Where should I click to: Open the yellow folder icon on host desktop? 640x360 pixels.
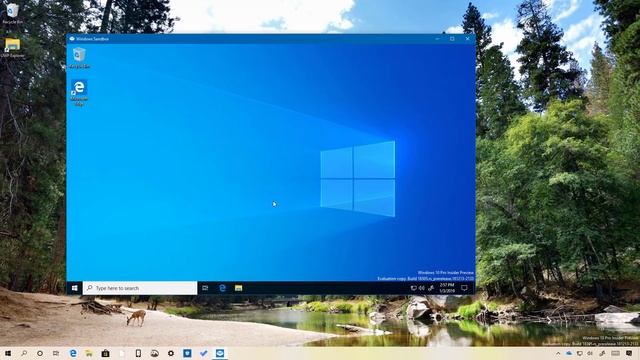click(12, 48)
